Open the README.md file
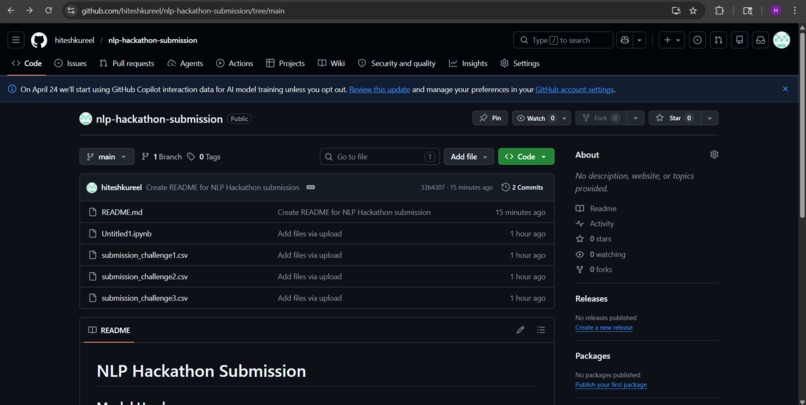Screen dimensions: 806x405 (122, 212)
